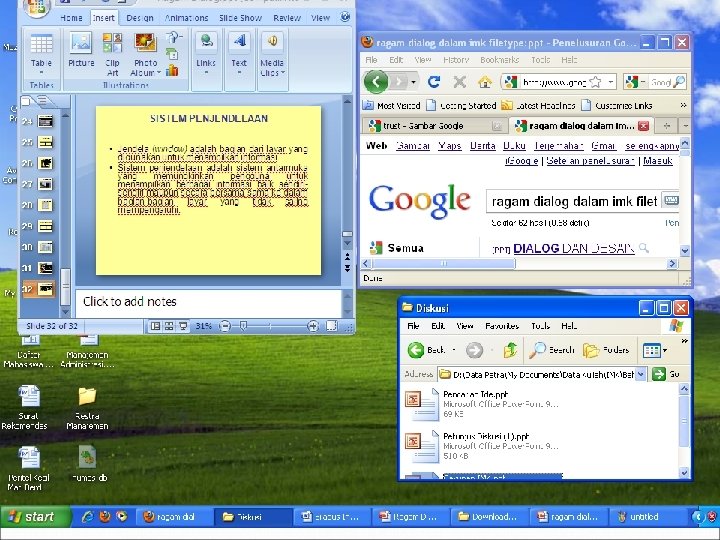Switch to Download taskbar button
Image resolution: width=720 pixels, height=540 pixels.
(488, 517)
